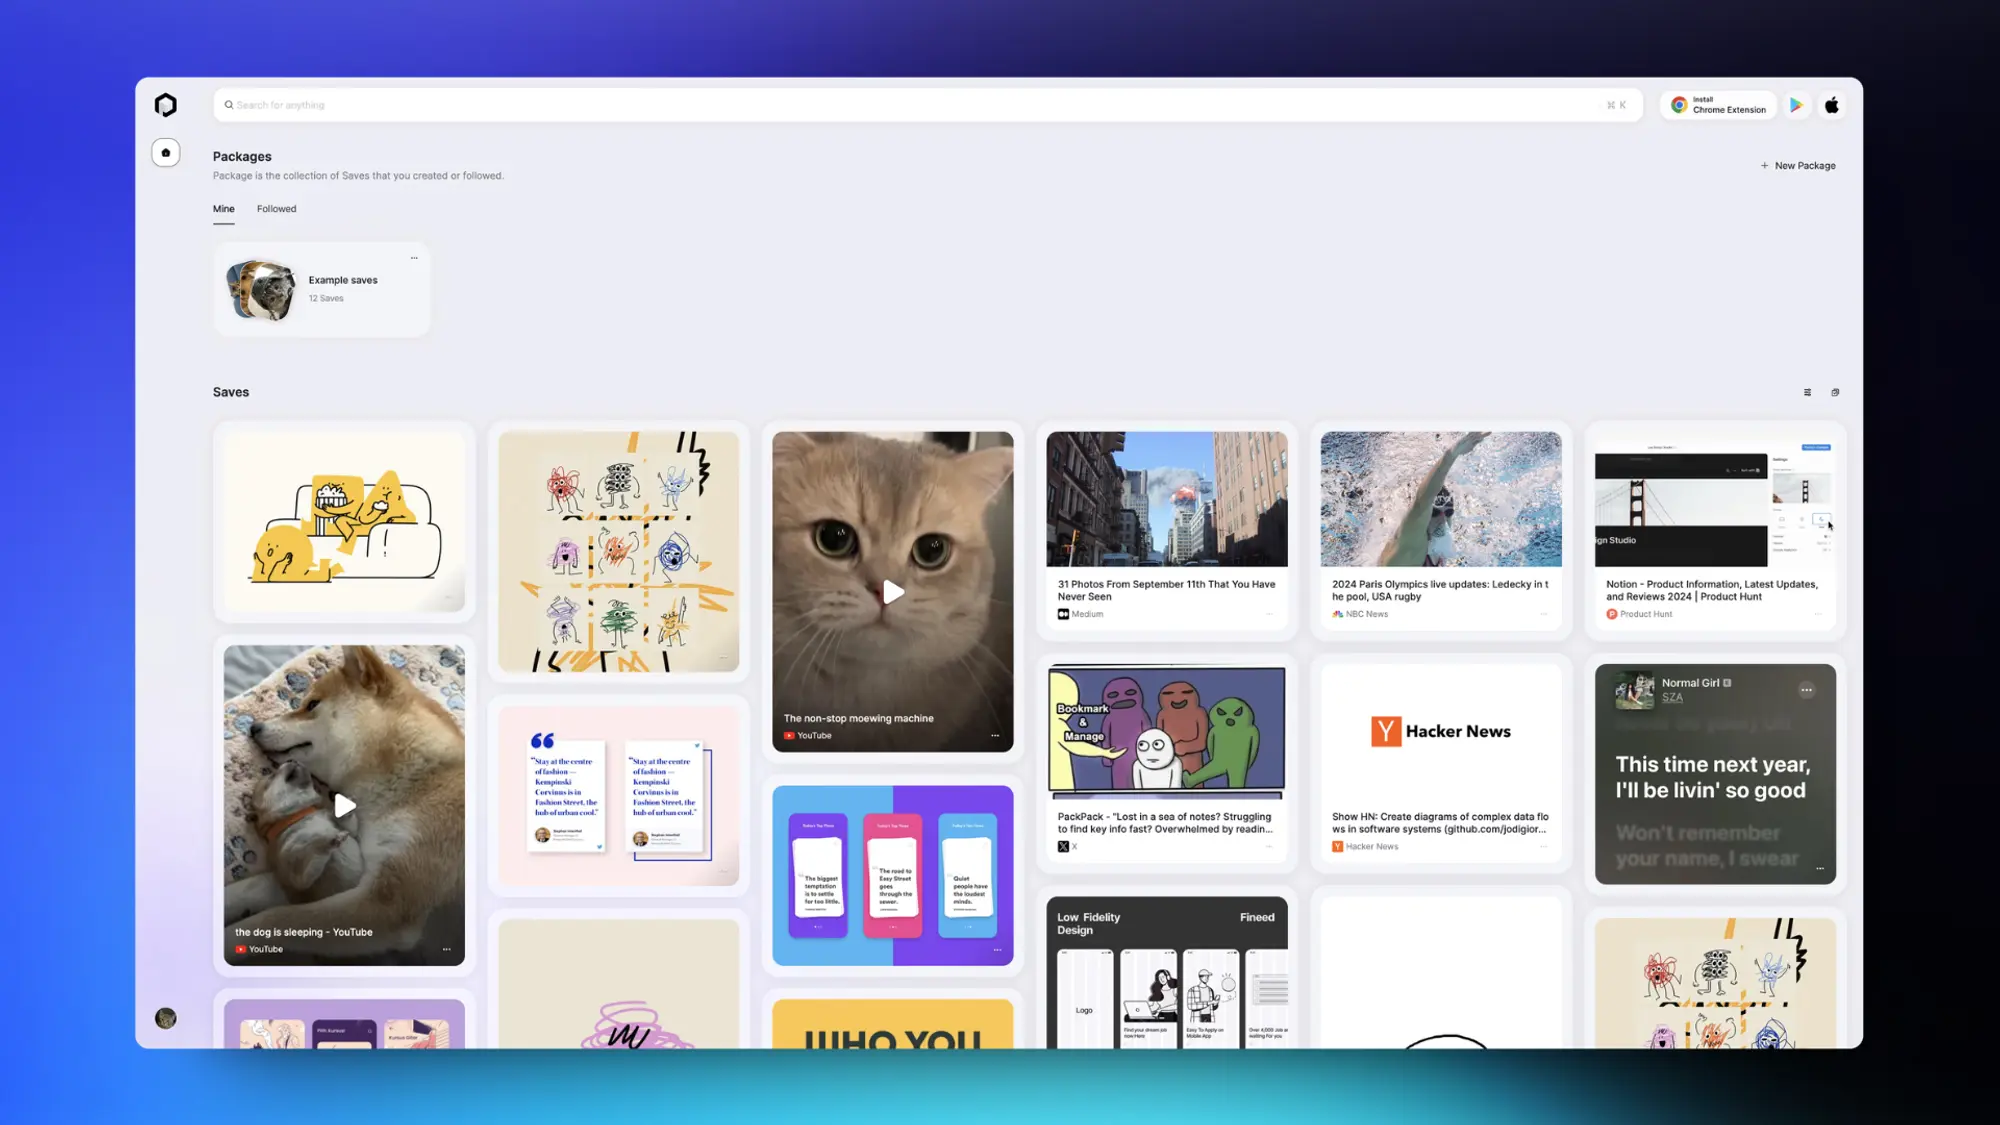Open options on the quote phone mockups card
Viewport: 2000px width, 1125px height.
click(x=997, y=949)
